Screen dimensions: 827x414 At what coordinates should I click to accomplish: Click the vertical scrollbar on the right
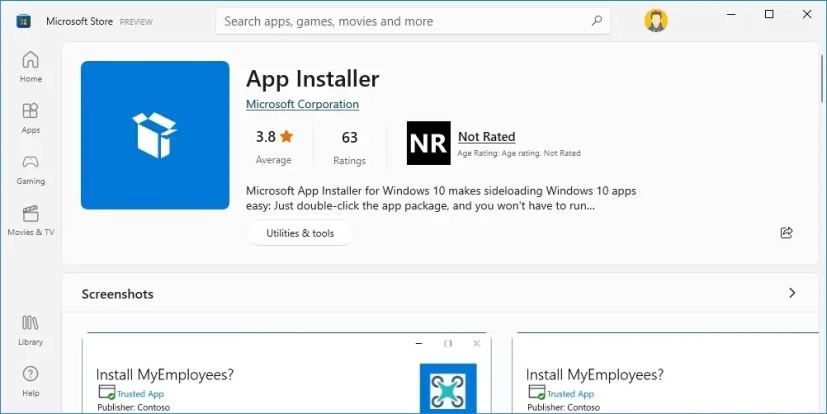(x=821, y=79)
